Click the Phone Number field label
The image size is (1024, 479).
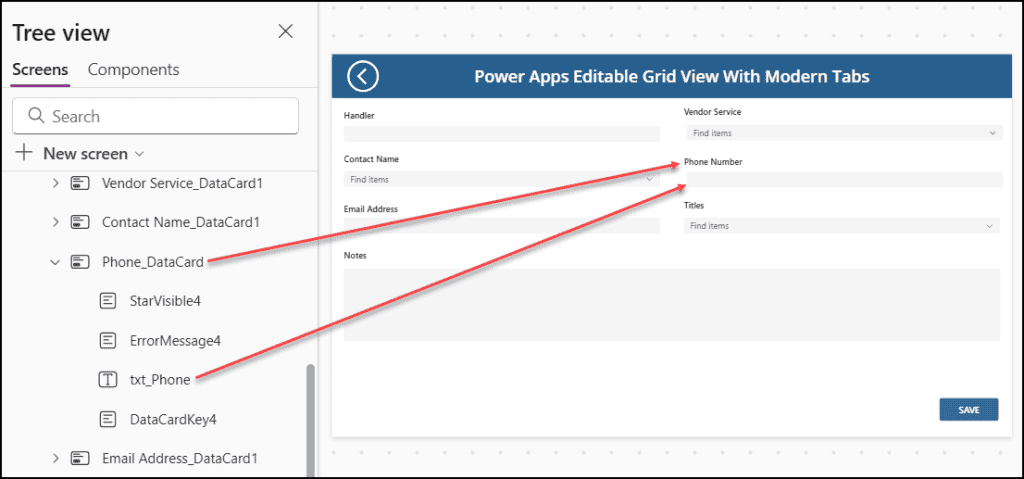(713, 161)
